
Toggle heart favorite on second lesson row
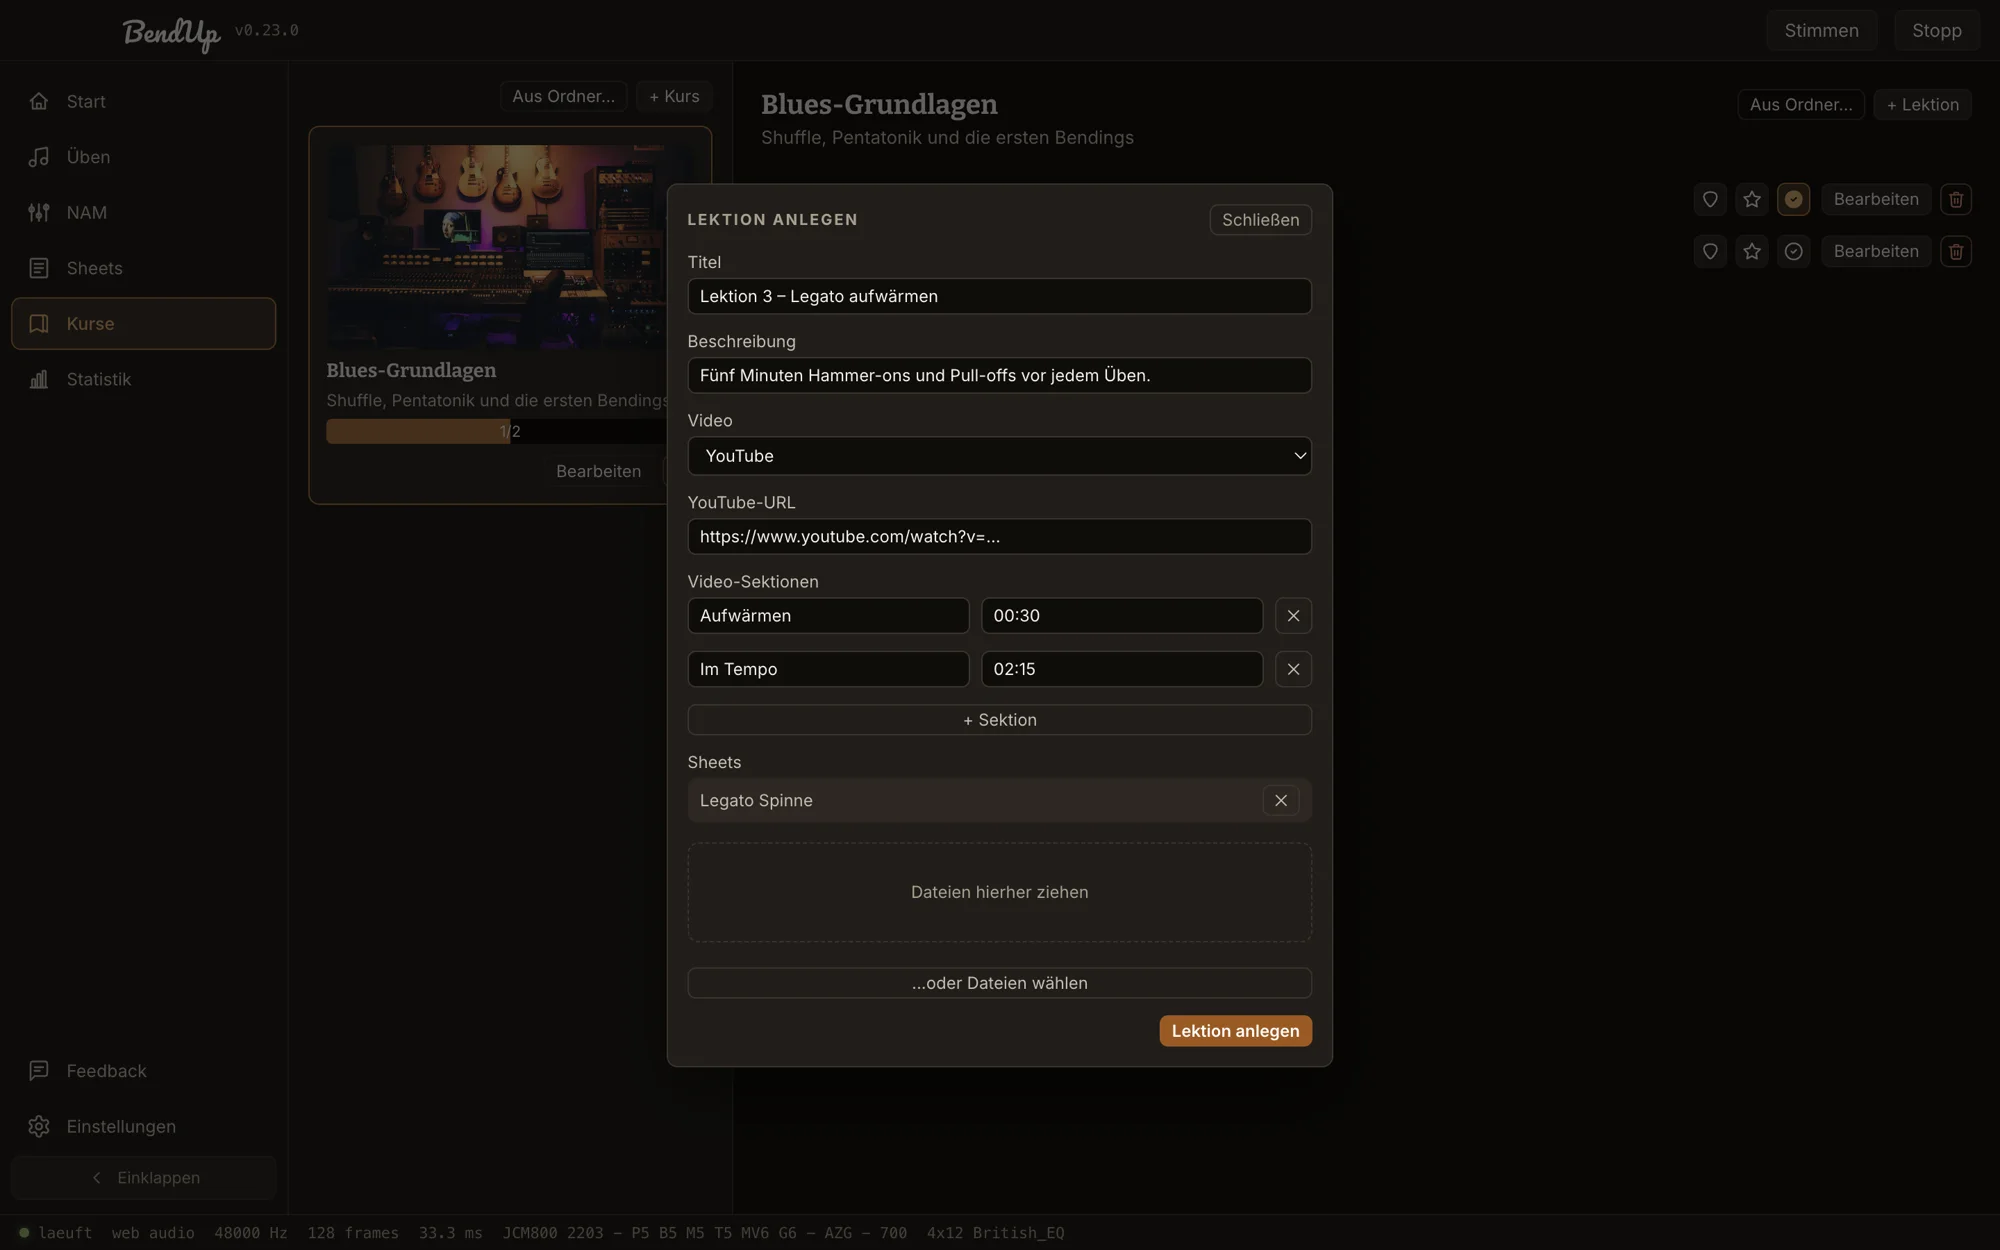click(1710, 251)
